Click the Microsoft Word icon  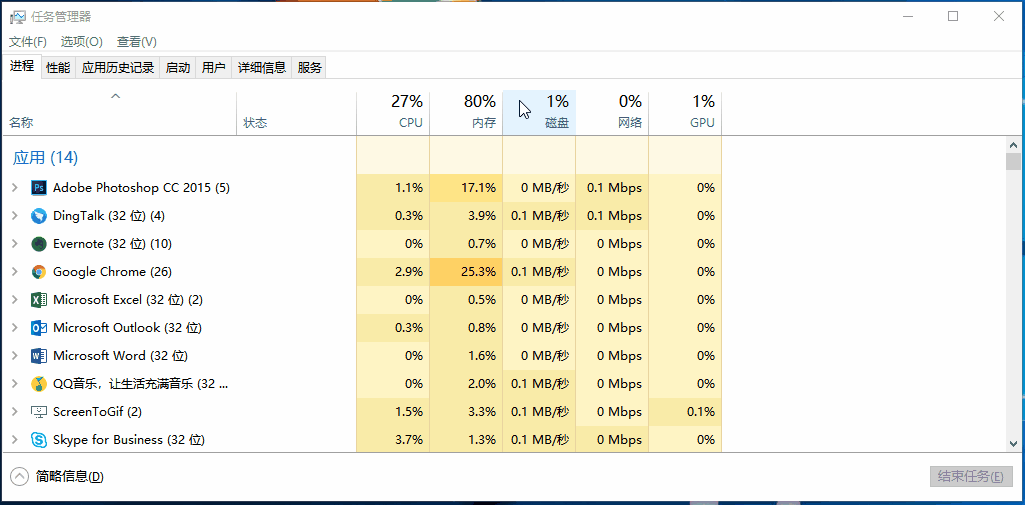[x=39, y=356]
